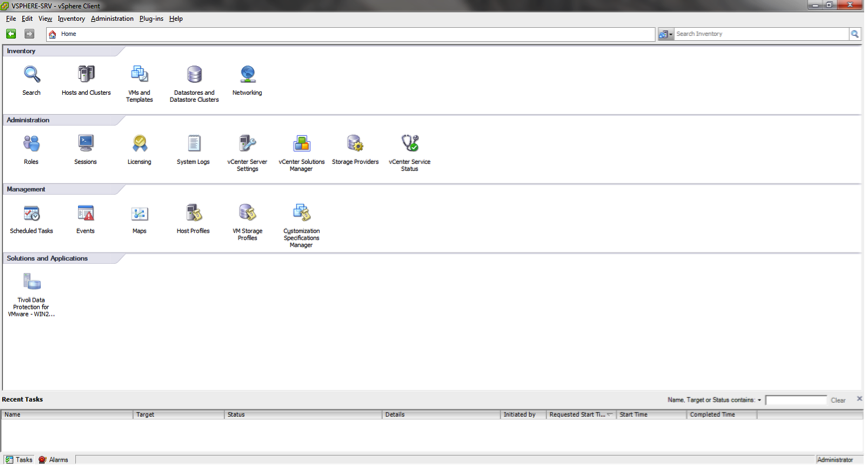865x465 pixels.
Task: Open the Plug-ins menu
Action: [x=151, y=19]
